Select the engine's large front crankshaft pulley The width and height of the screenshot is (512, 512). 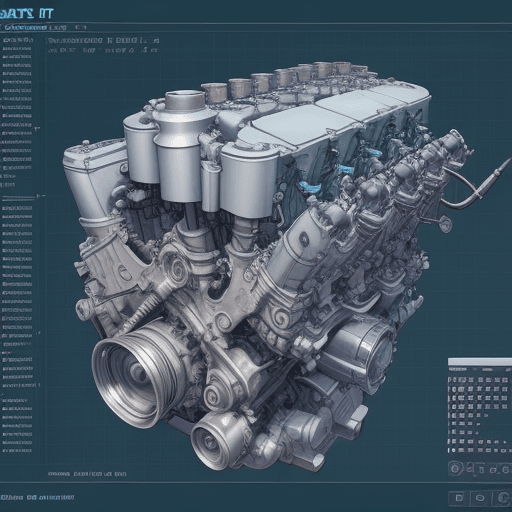click(x=139, y=374)
